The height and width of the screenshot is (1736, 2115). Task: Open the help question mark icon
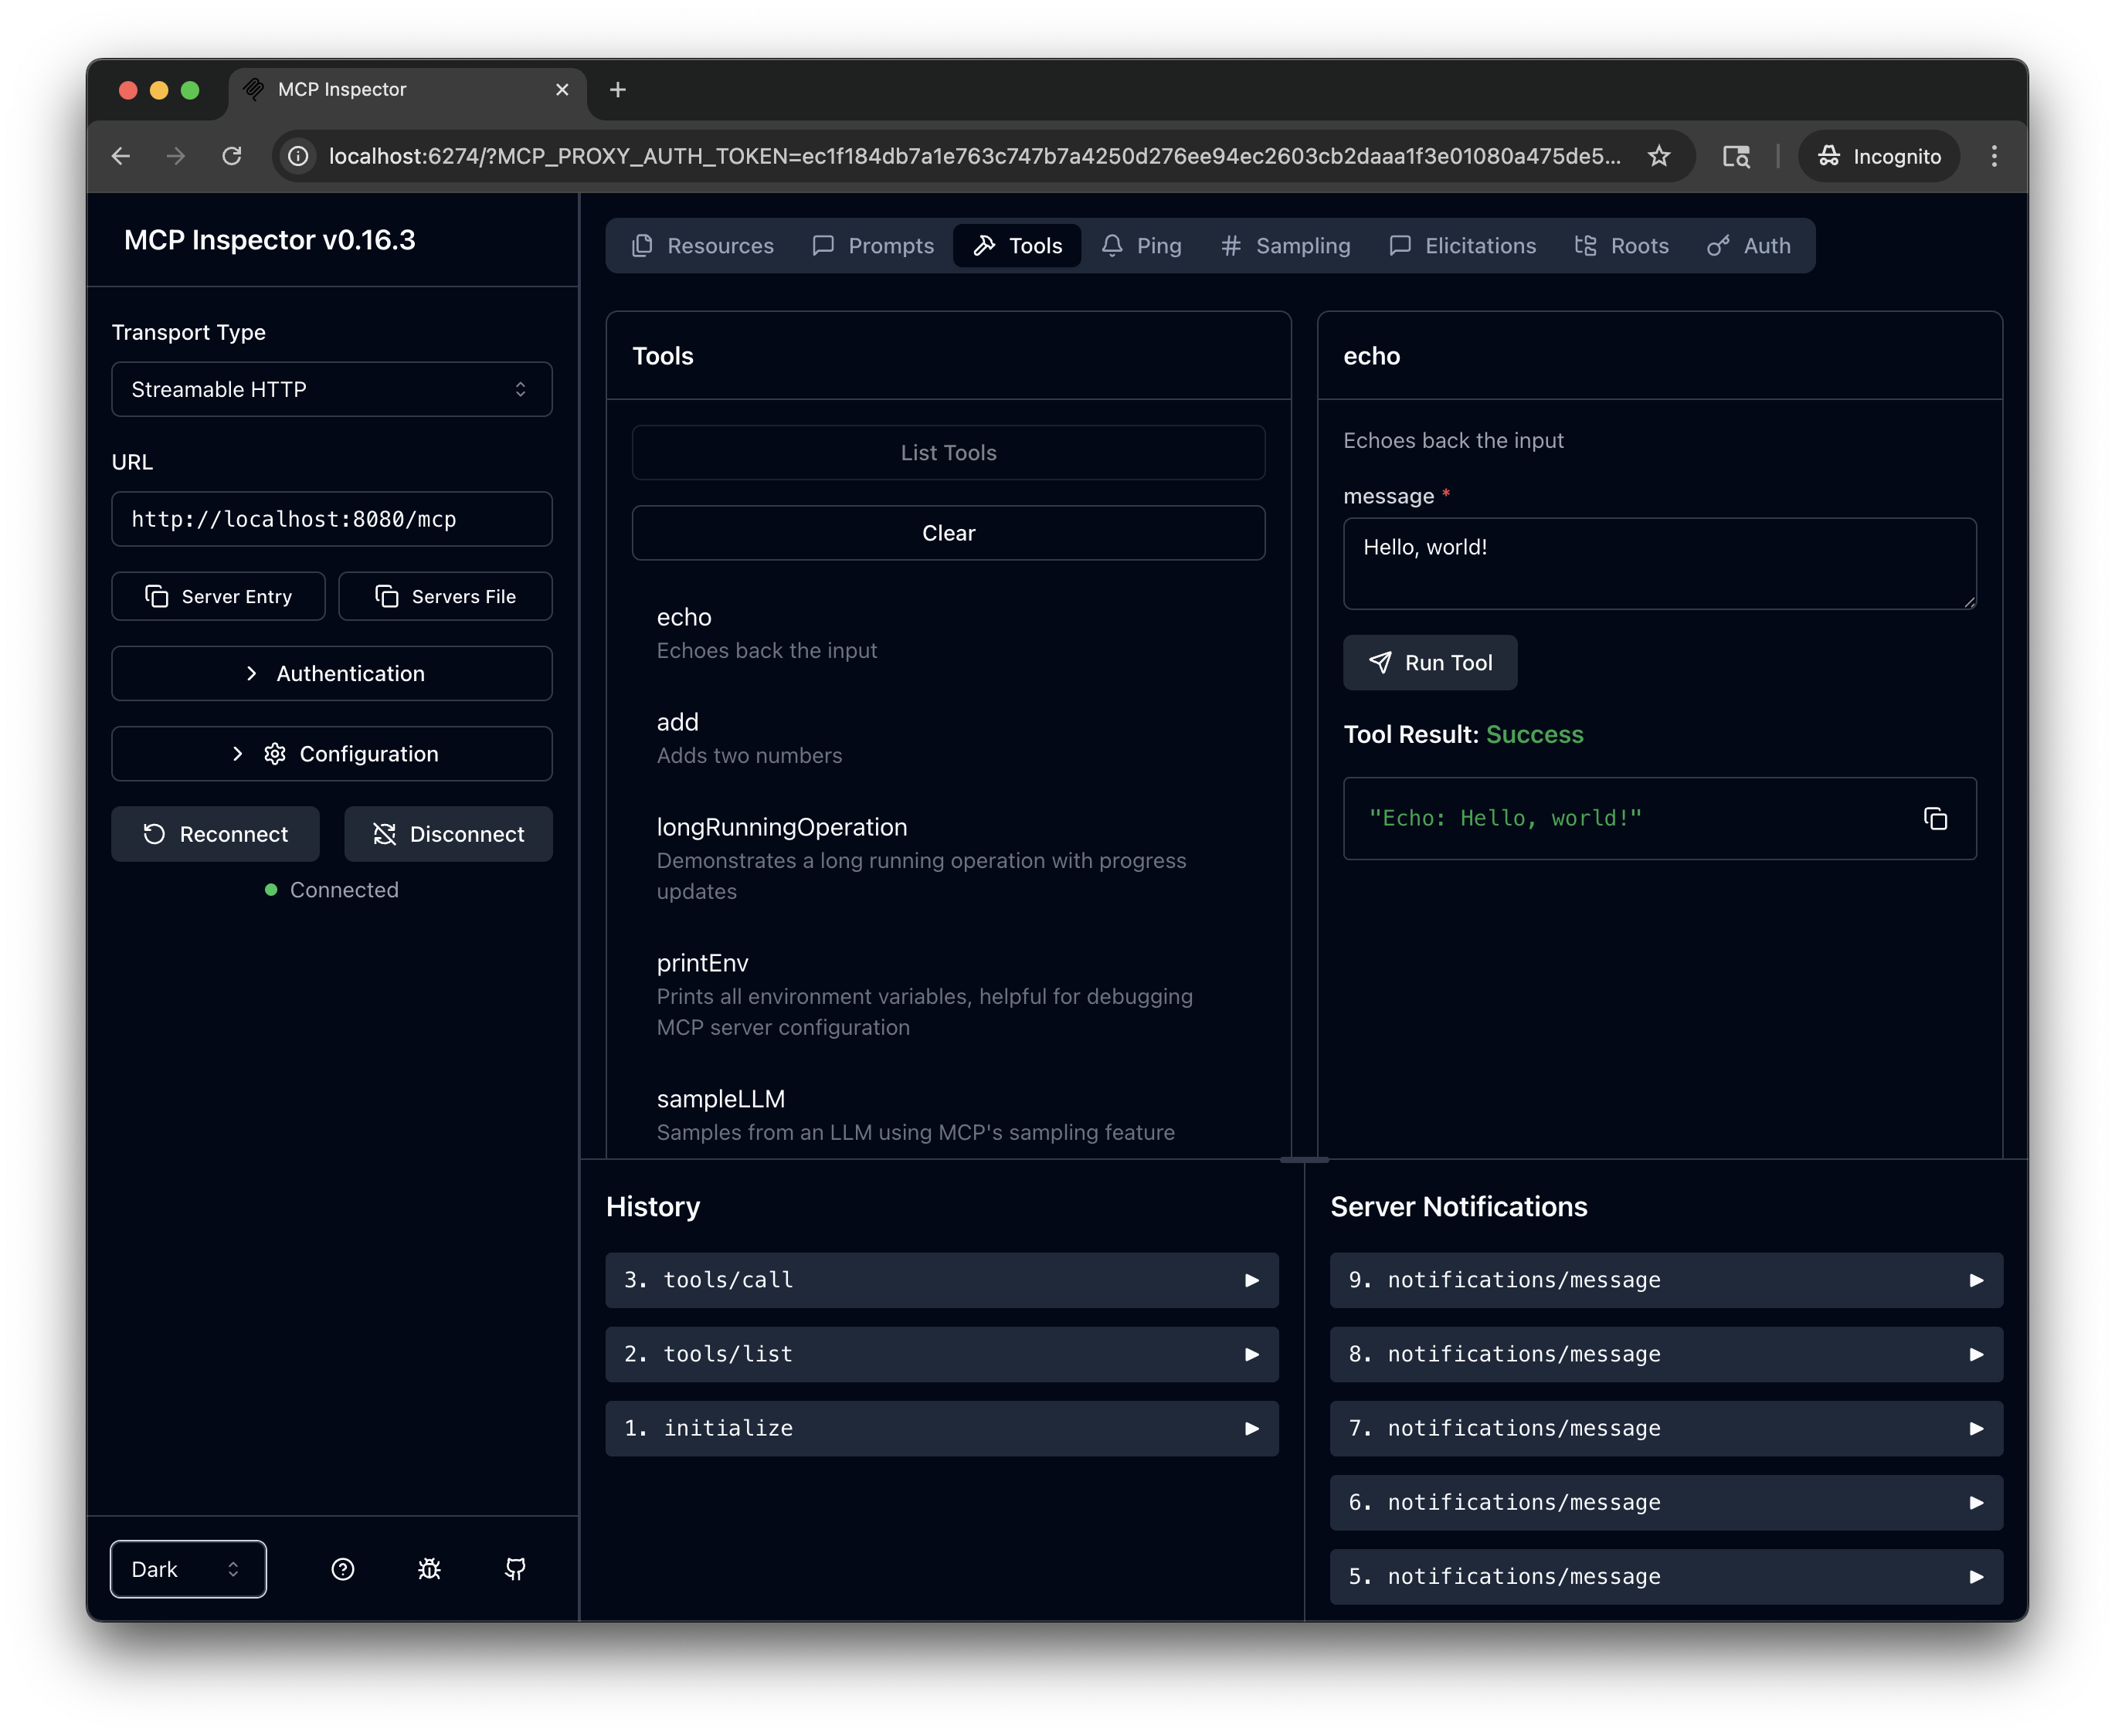[343, 1569]
